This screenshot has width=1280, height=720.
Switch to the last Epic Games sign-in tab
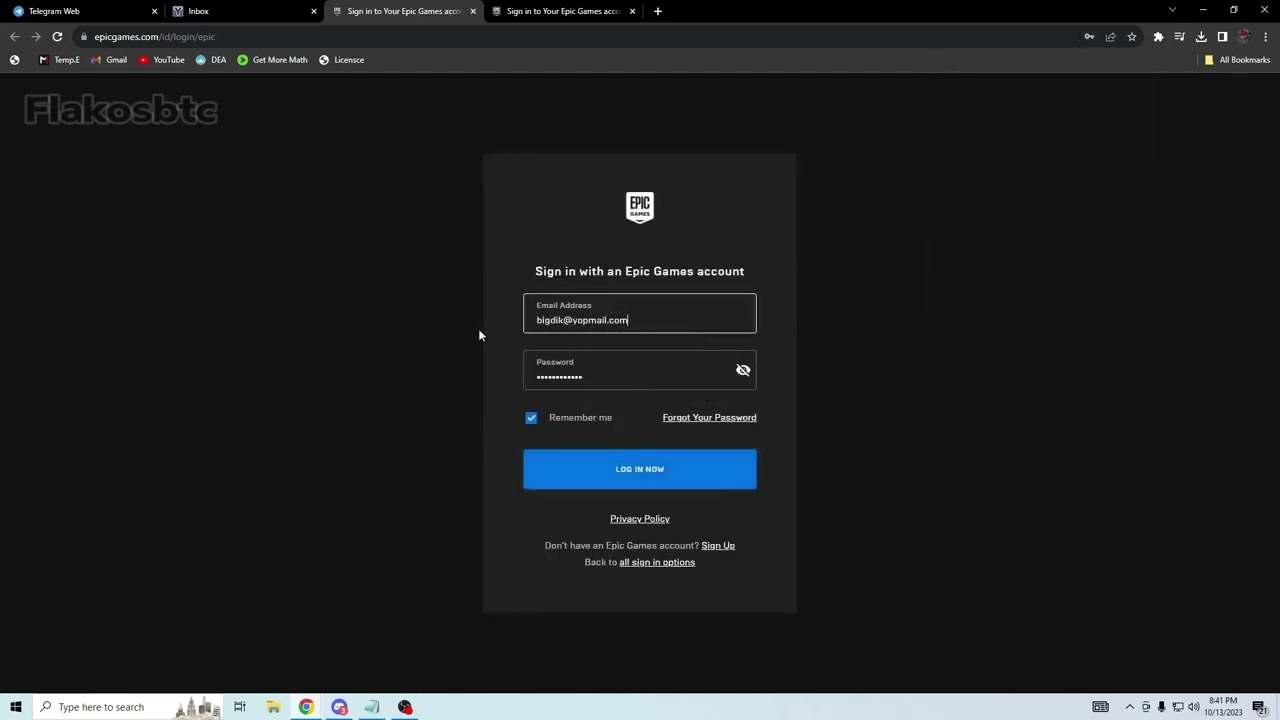tap(563, 11)
